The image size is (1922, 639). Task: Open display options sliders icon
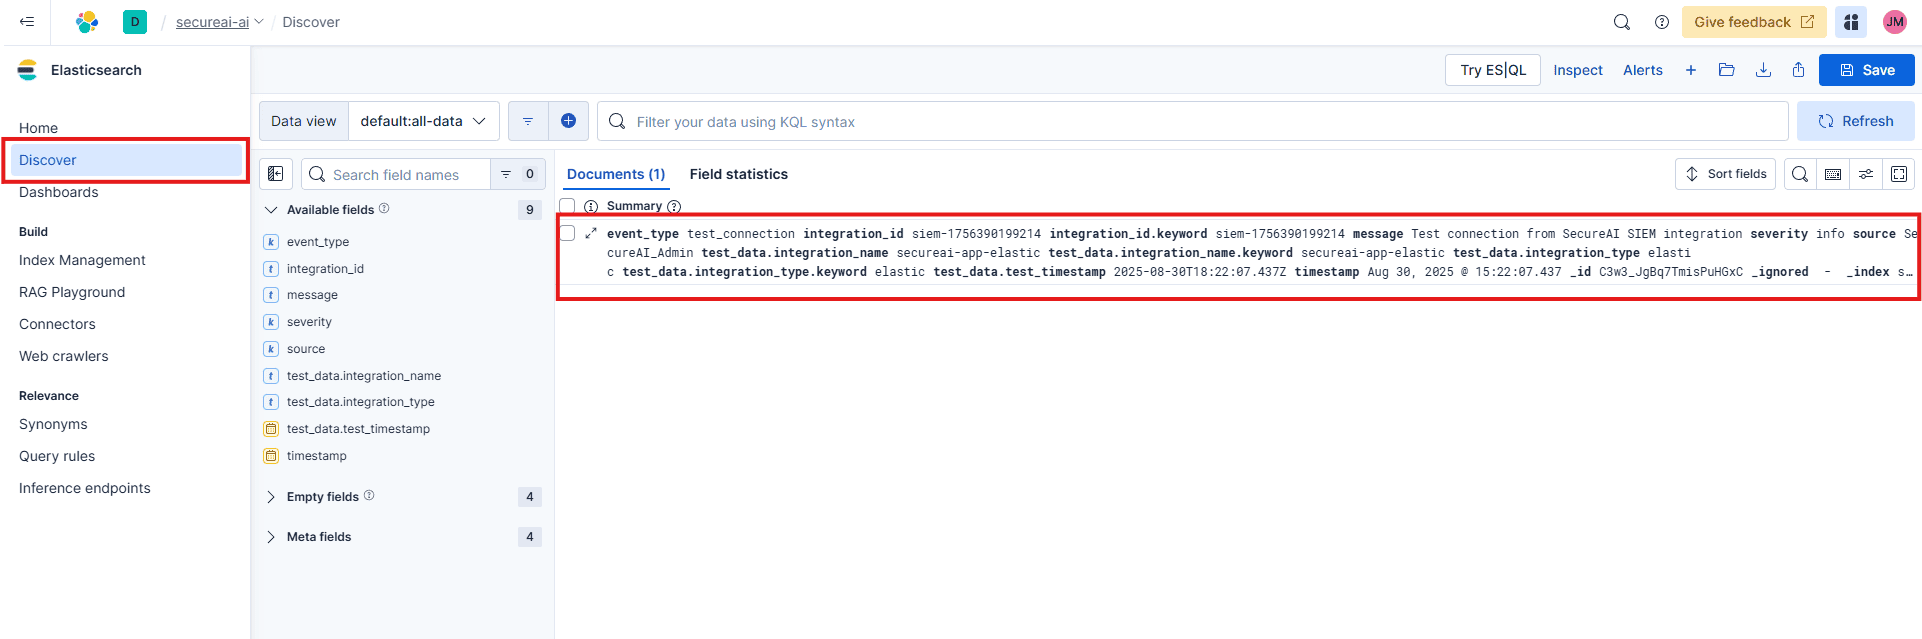[1866, 174]
